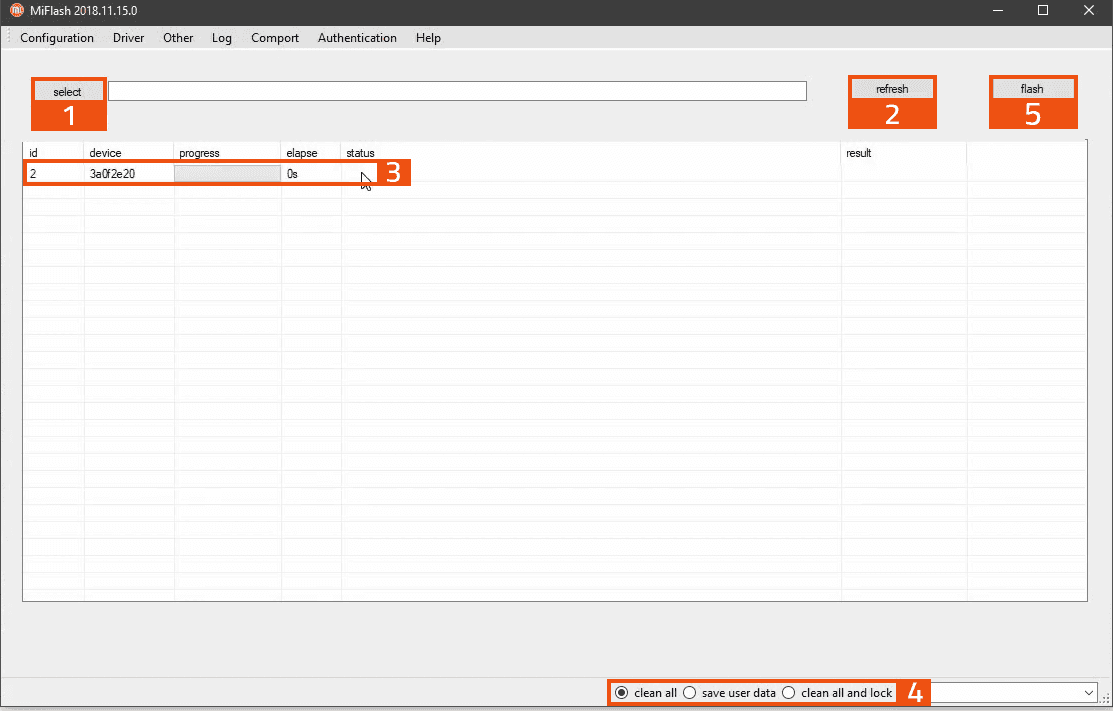Viewport: 1113px width, 711px height.
Task: Open the Authentication menu
Action: [x=357, y=38]
